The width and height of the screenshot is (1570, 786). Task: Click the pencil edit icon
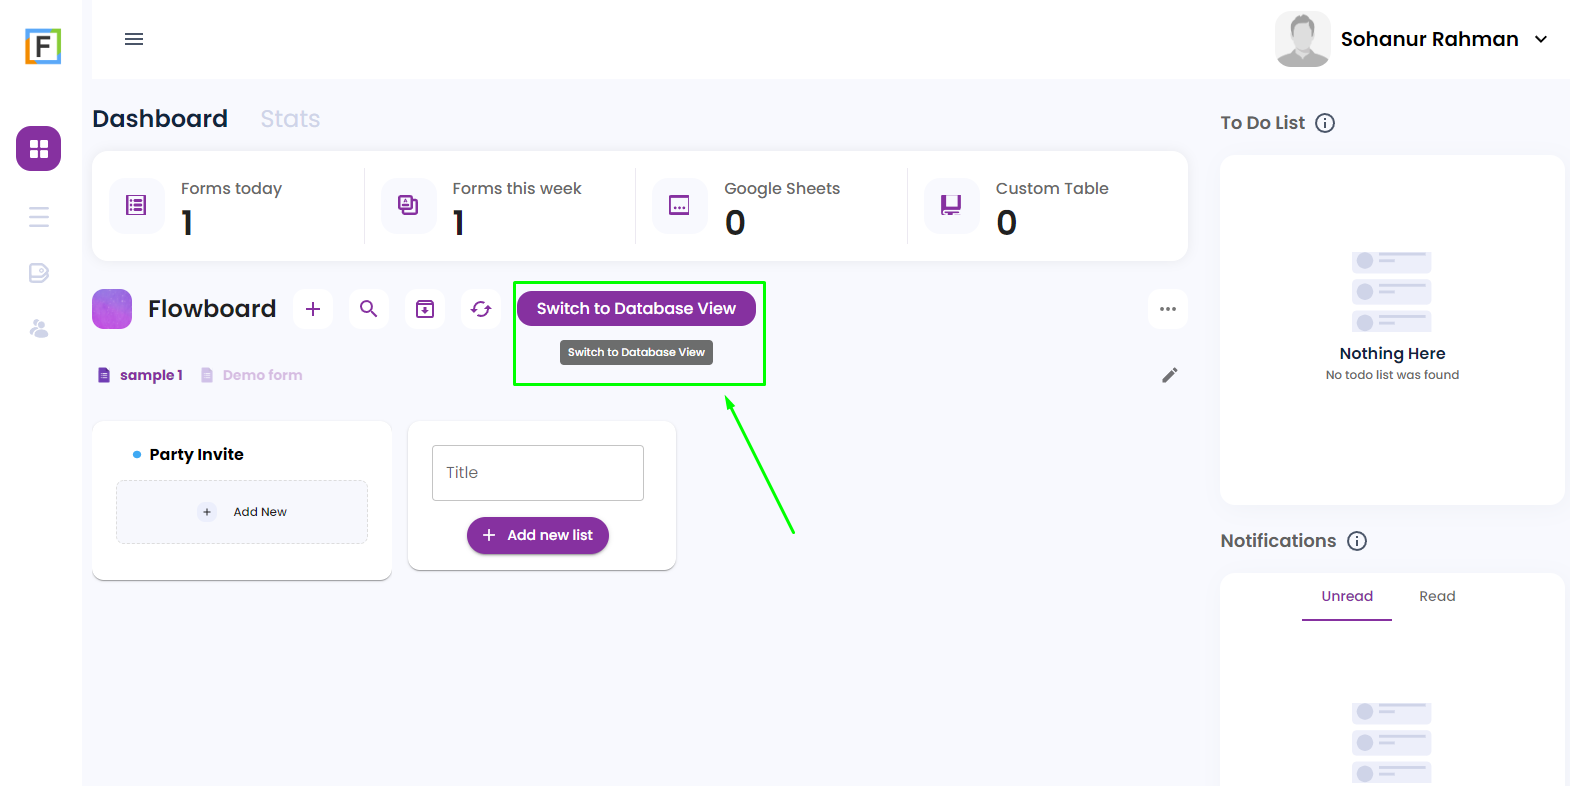(1170, 375)
